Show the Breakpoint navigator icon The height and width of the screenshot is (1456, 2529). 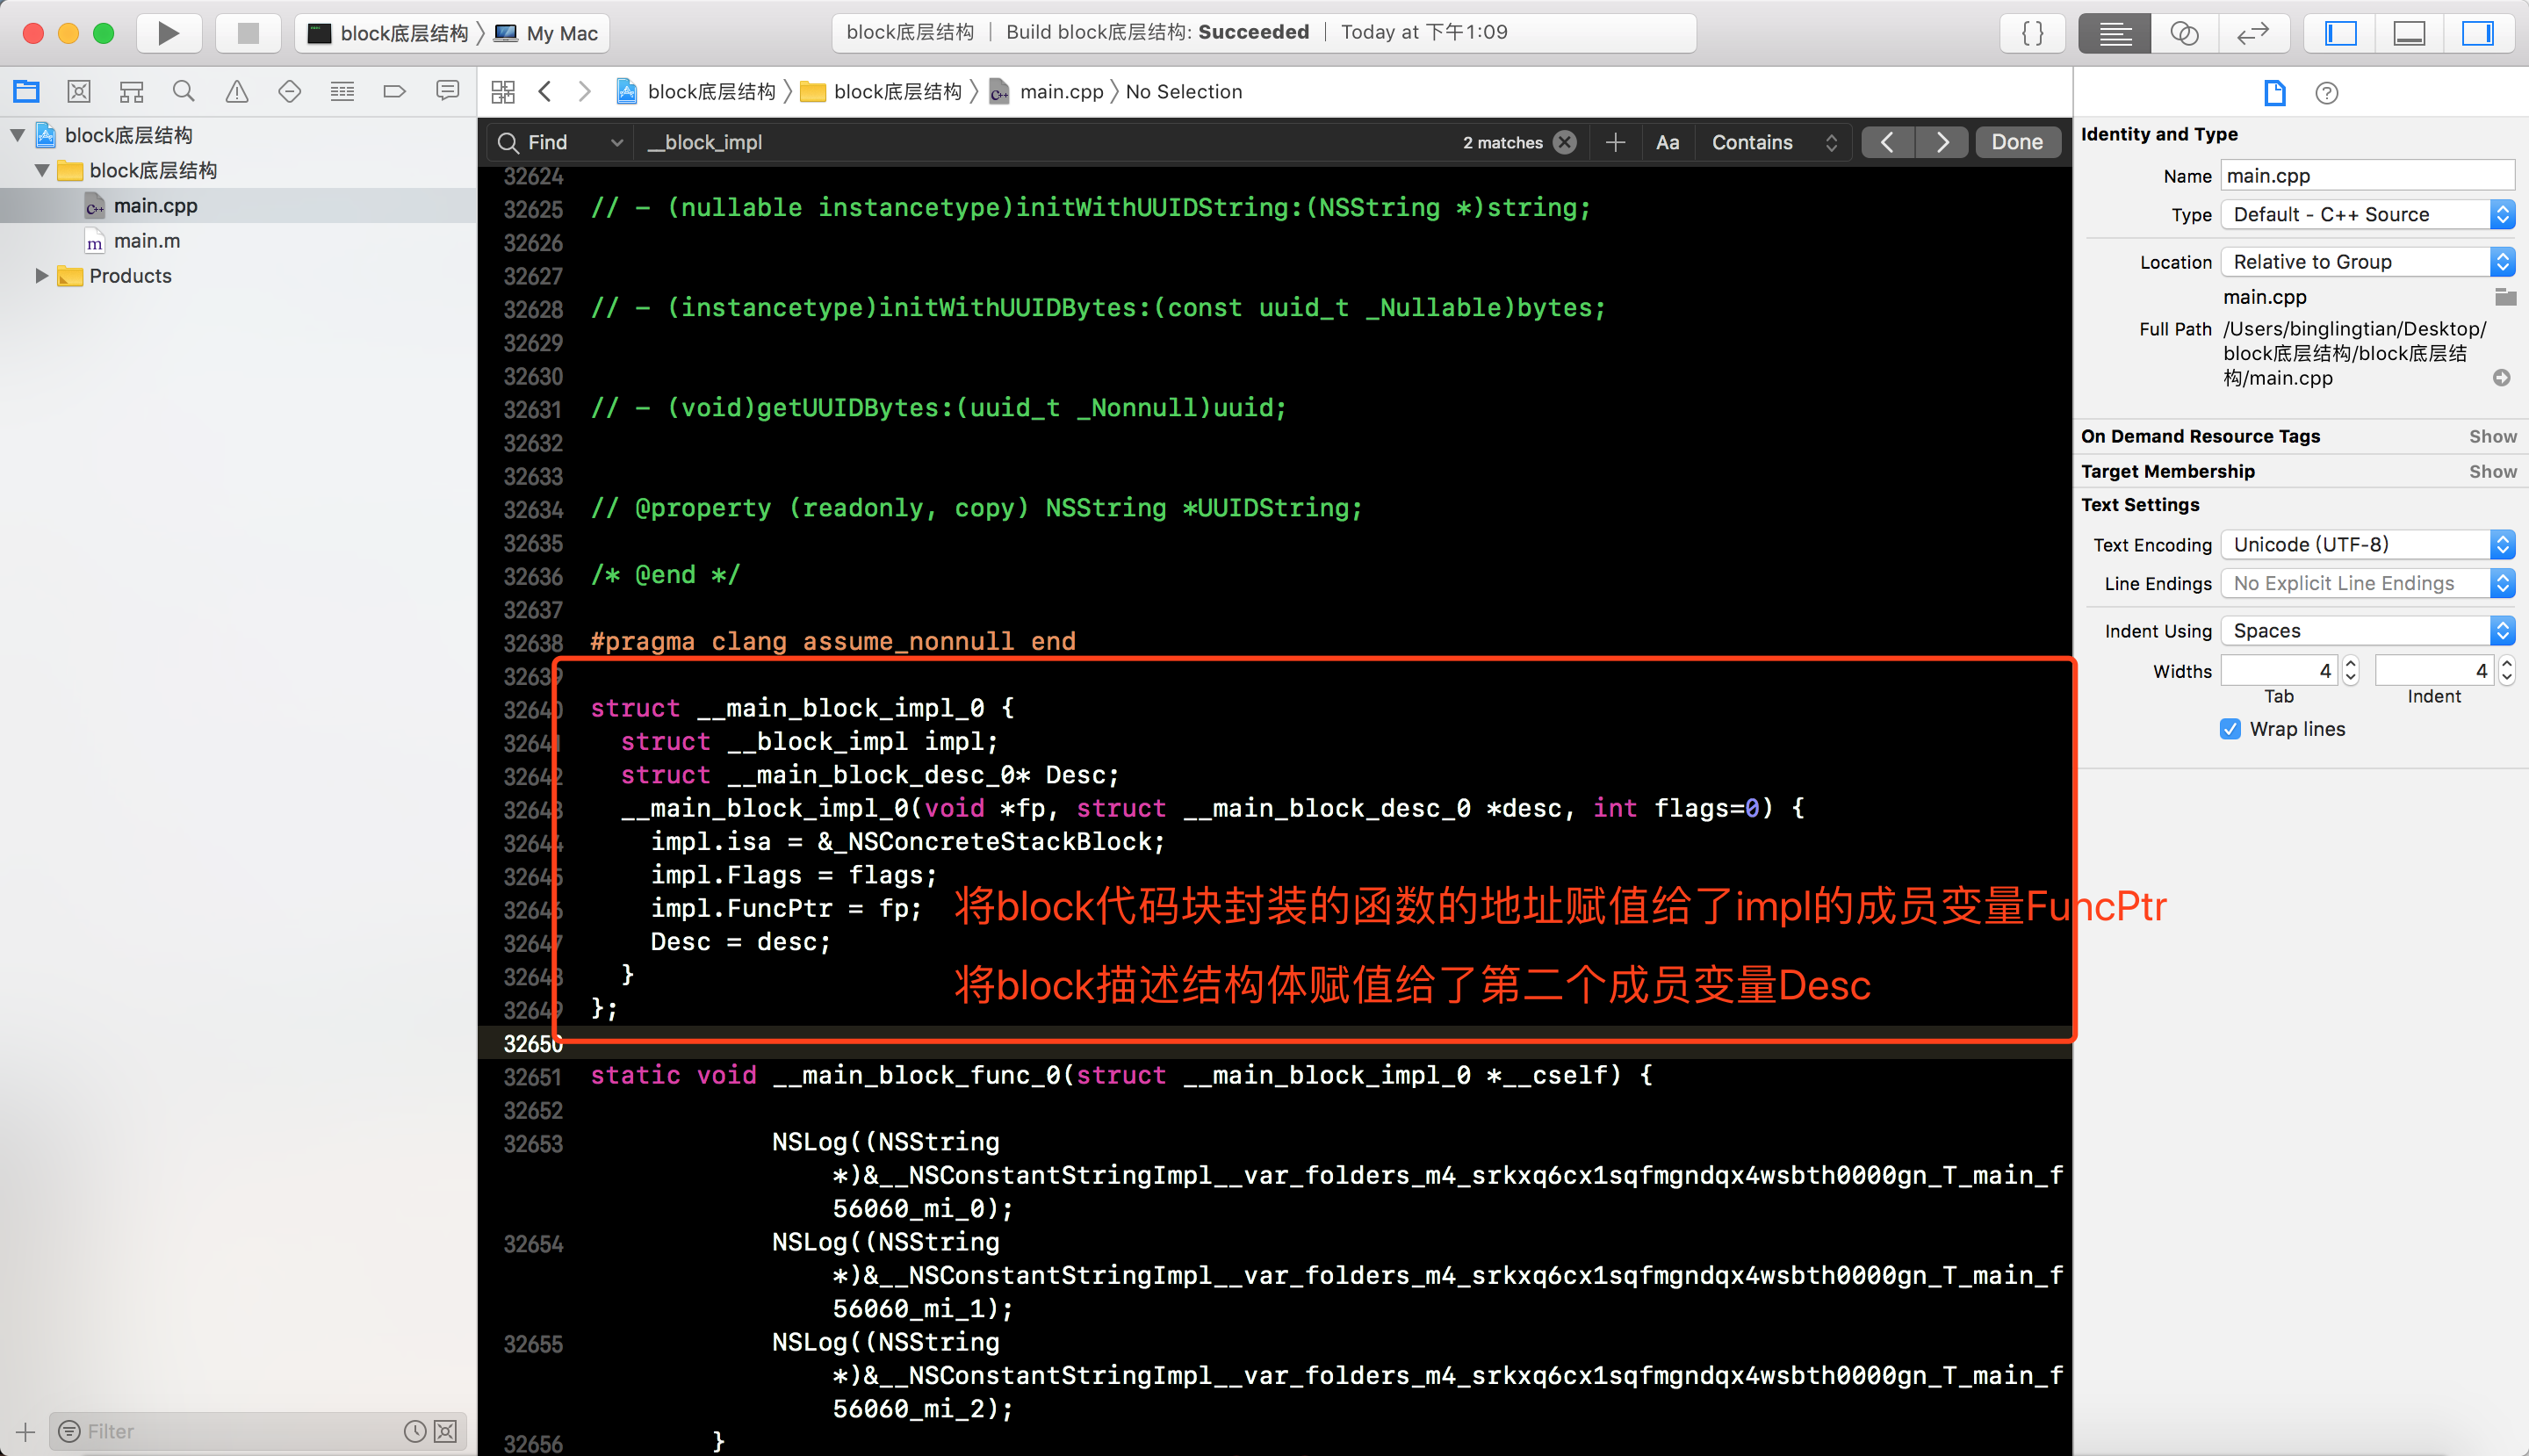tap(394, 92)
